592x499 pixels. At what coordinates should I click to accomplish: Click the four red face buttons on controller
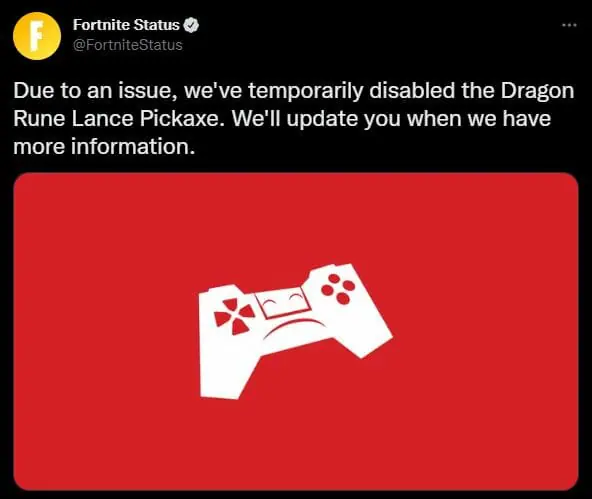(x=338, y=289)
